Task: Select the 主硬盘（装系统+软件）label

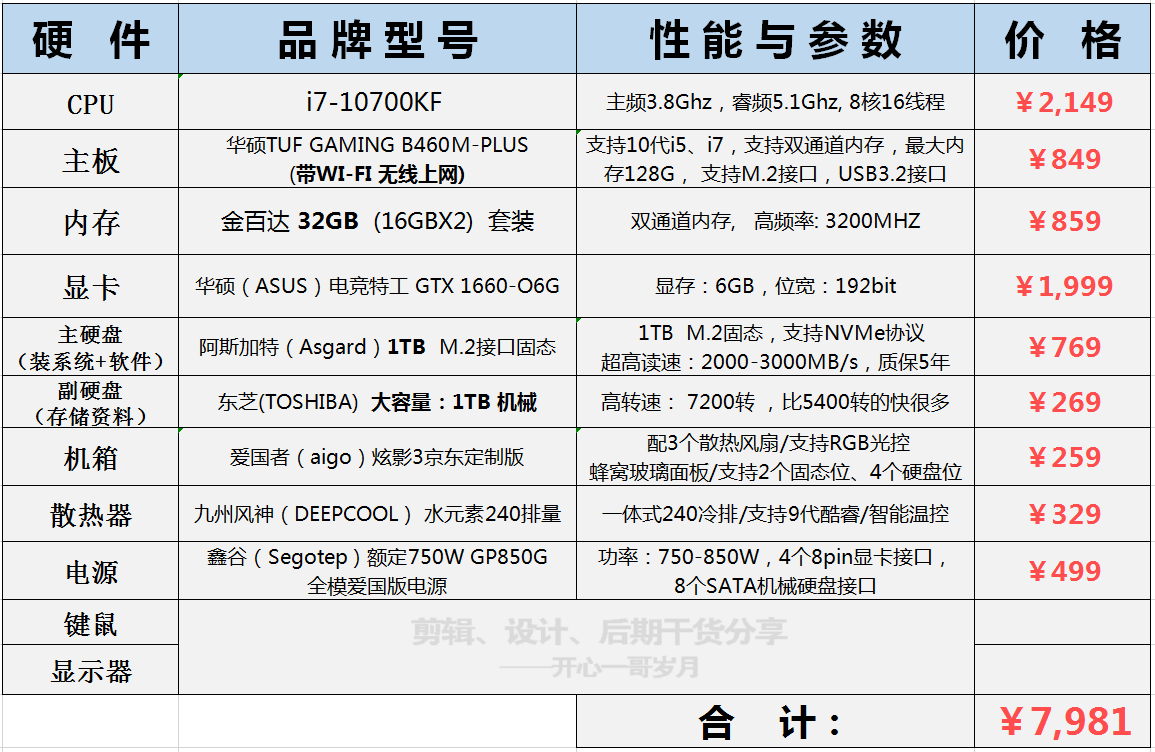Action: point(90,347)
